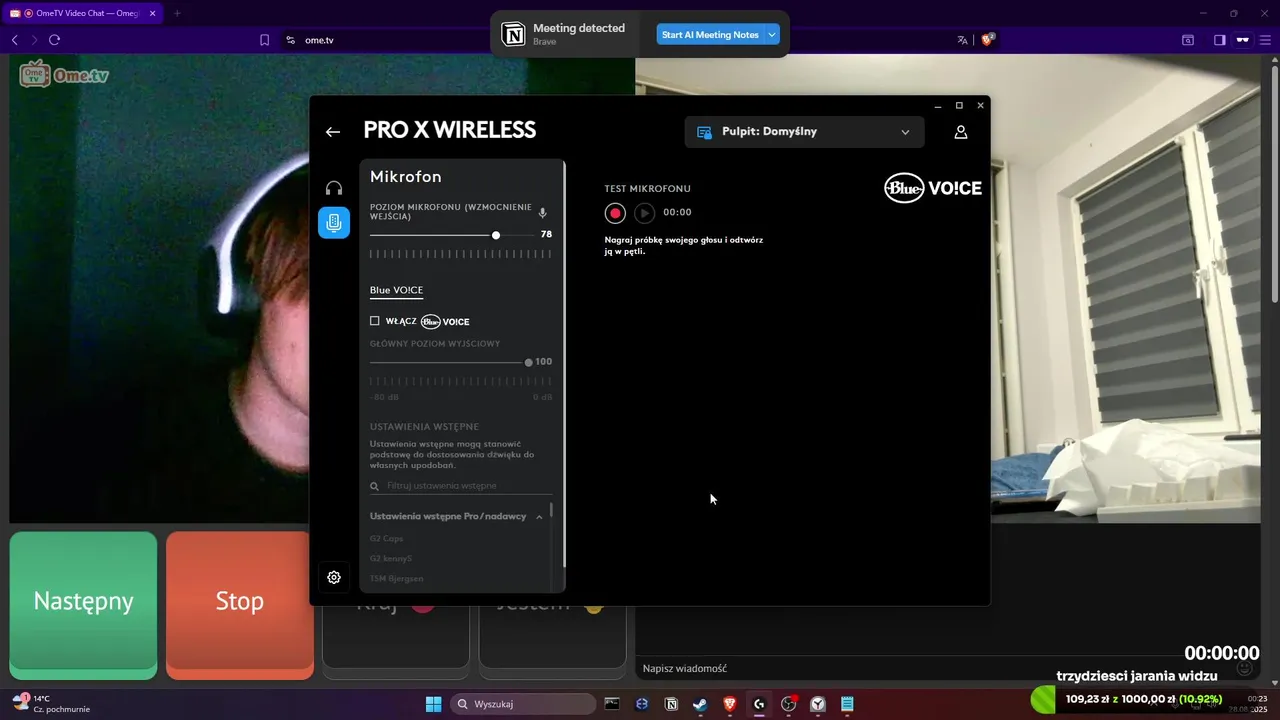Open Brave Shields lion icon
The height and width of the screenshot is (720, 1280).
[x=988, y=40]
